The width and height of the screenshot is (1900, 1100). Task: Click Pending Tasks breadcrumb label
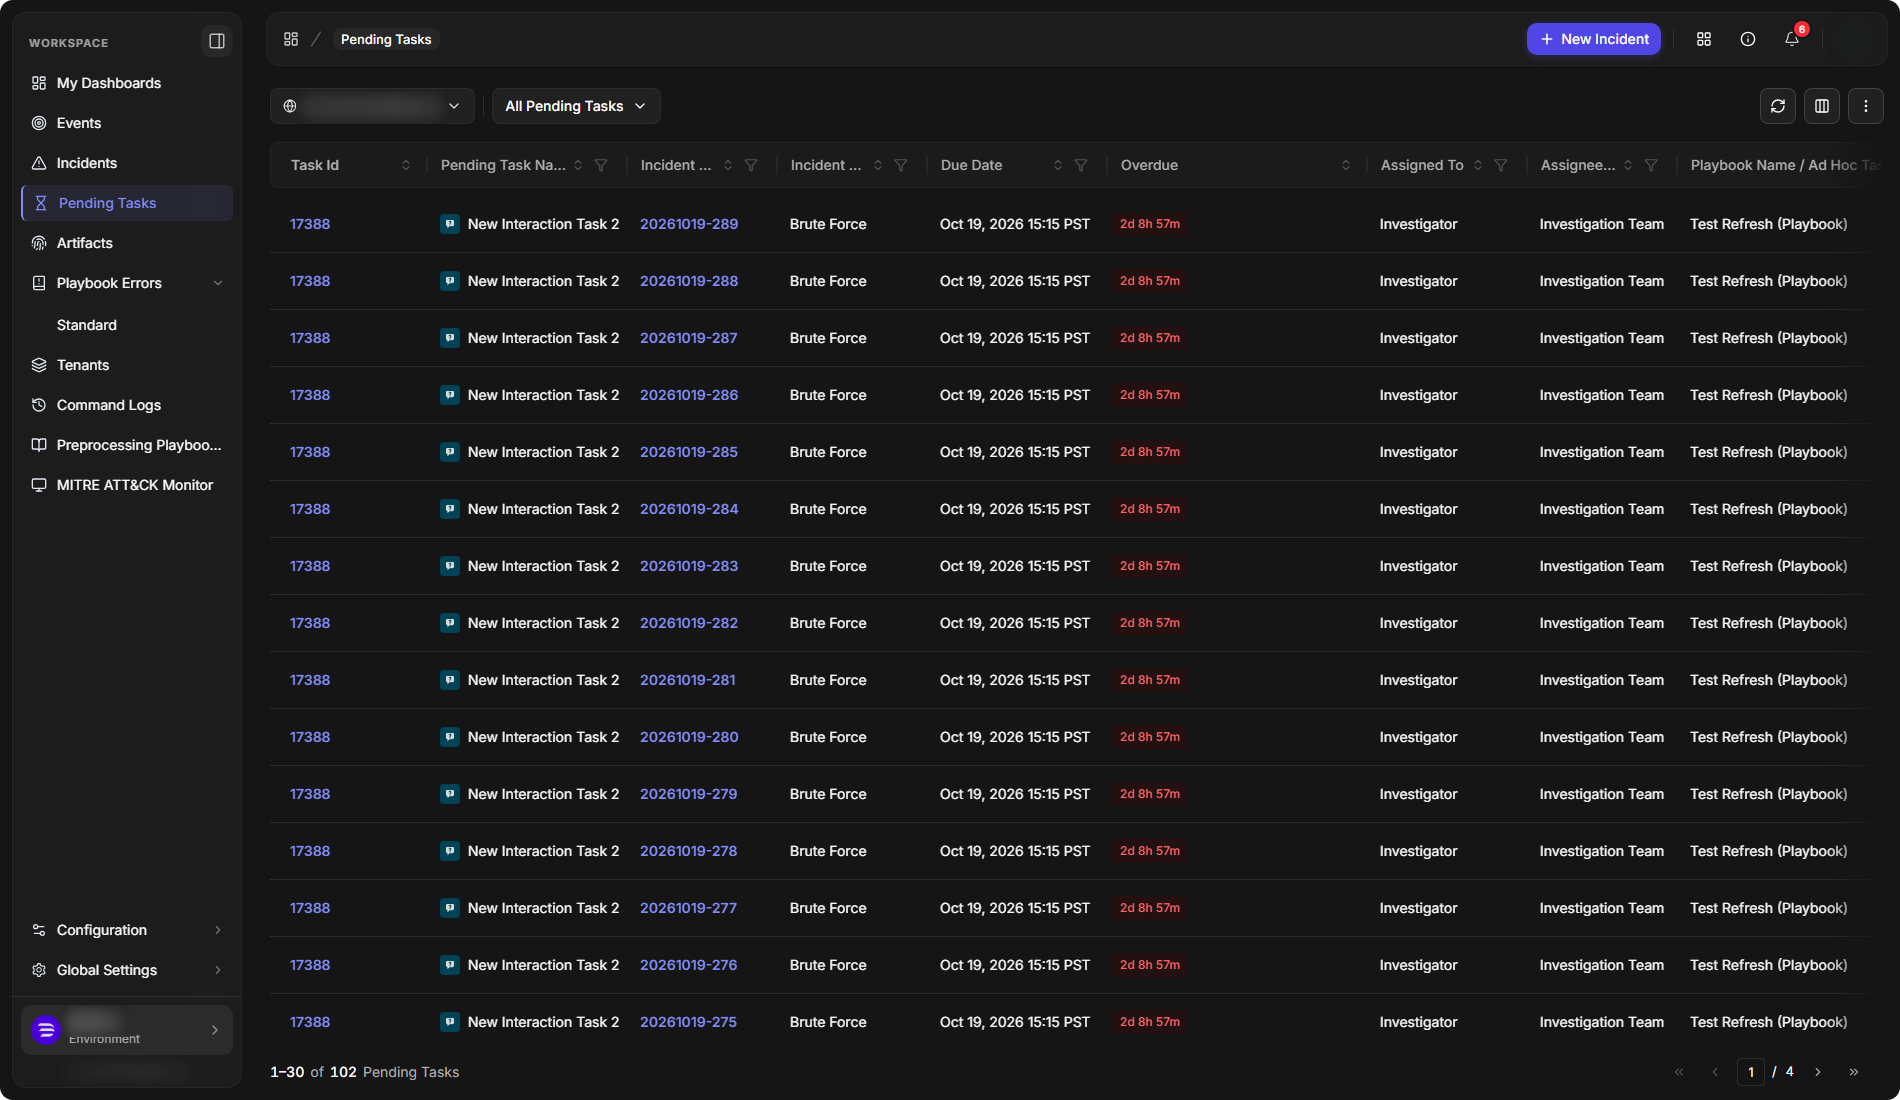pyautogui.click(x=386, y=39)
